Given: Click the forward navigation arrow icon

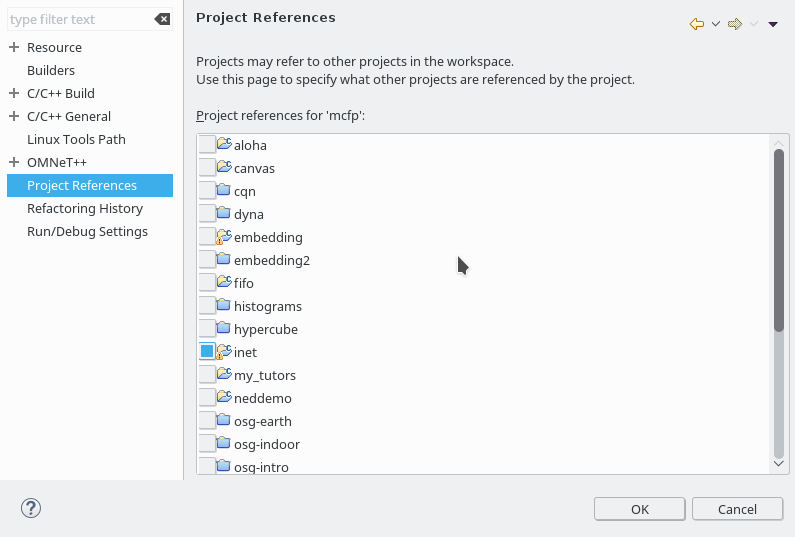Looking at the screenshot, I should pyautogui.click(x=735, y=24).
